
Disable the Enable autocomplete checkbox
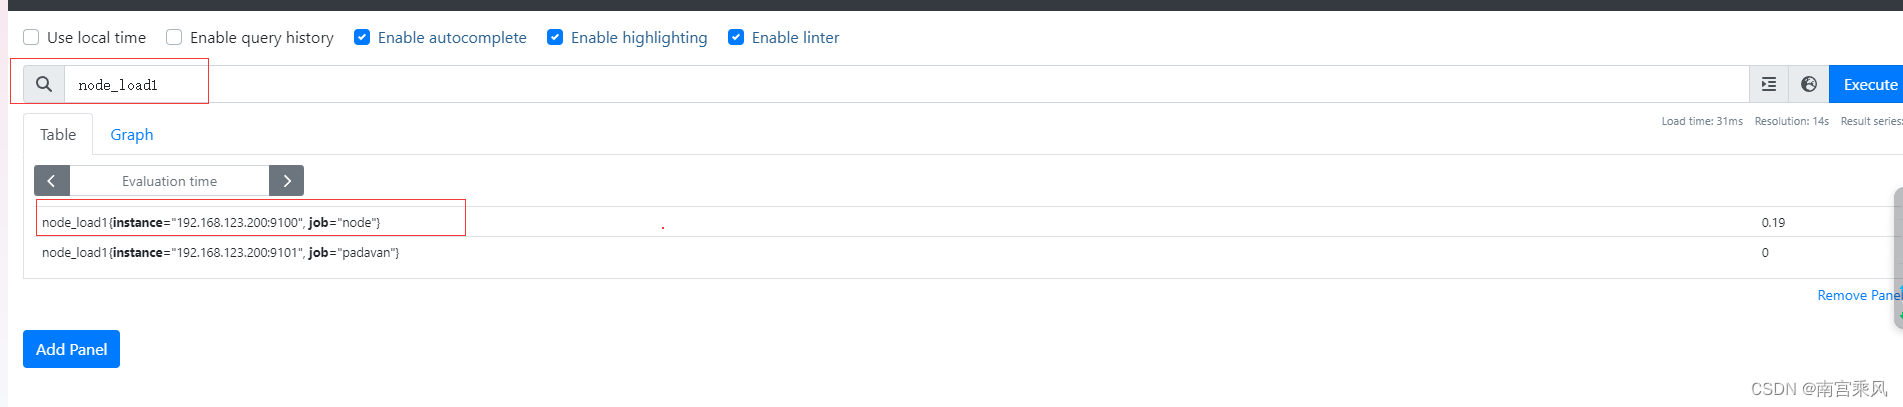(x=362, y=37)
